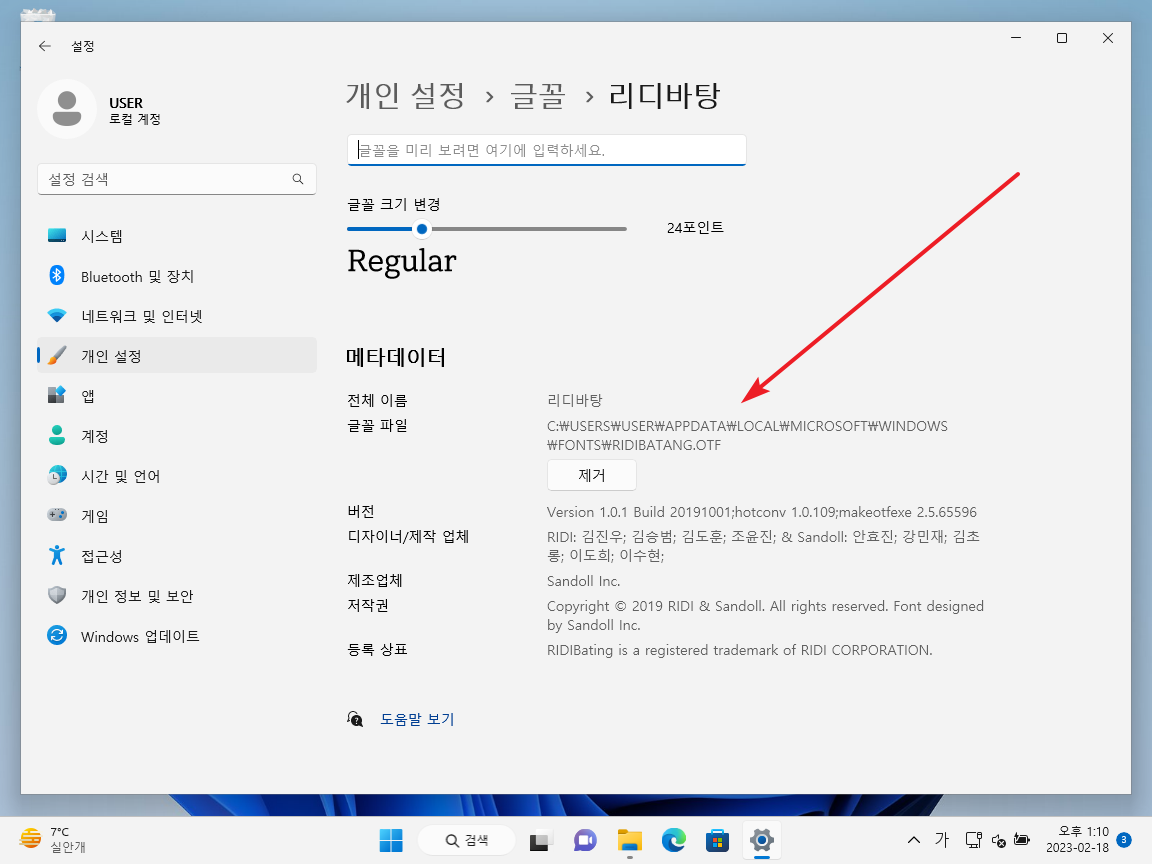This screenshot has width=1152, height=864.
Task: Click the 'Regular' font style preview
Action: [x=402, y=262]
